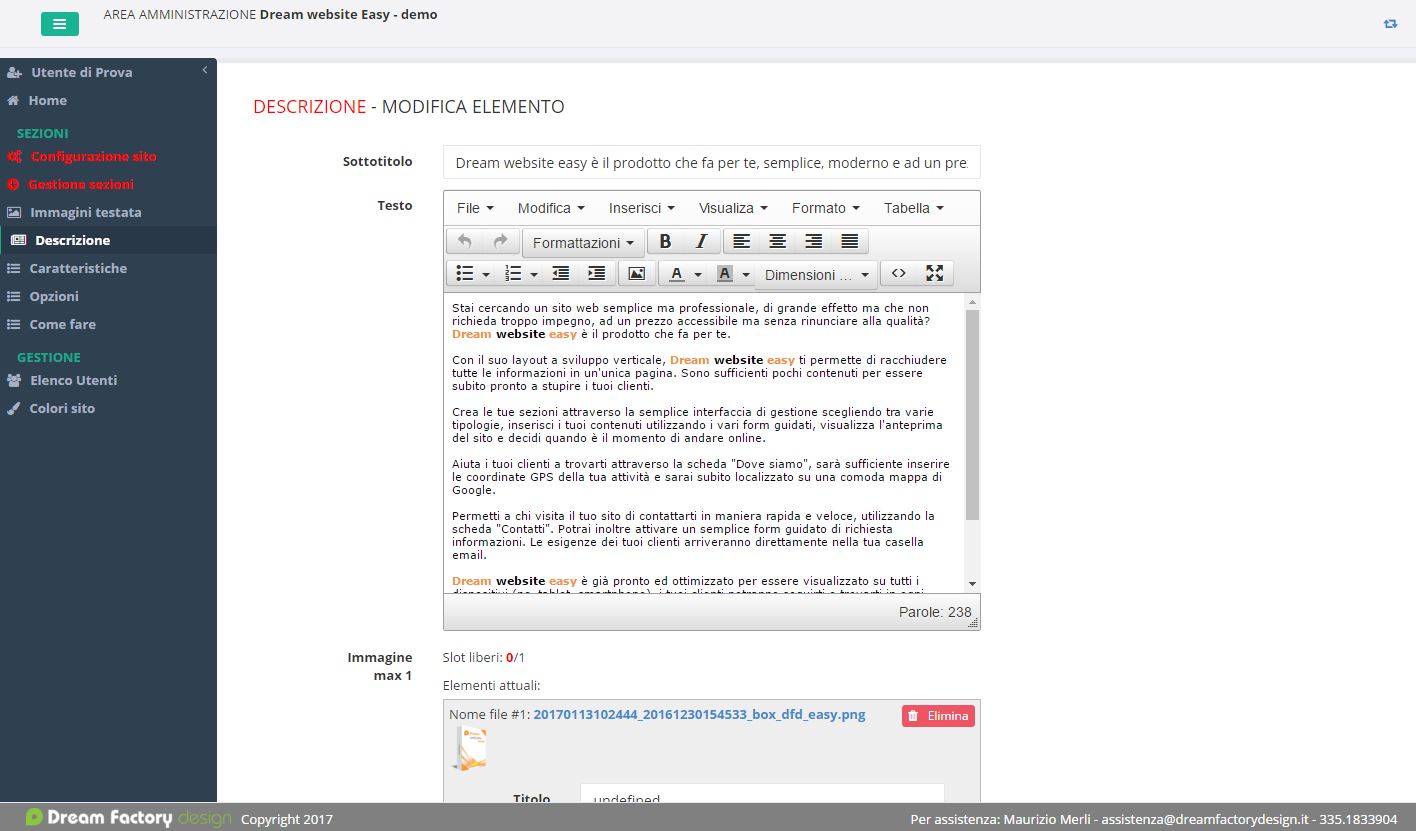1416x831 pixels.
Task: Open the Inserisci menu
Action: point(642,208)
